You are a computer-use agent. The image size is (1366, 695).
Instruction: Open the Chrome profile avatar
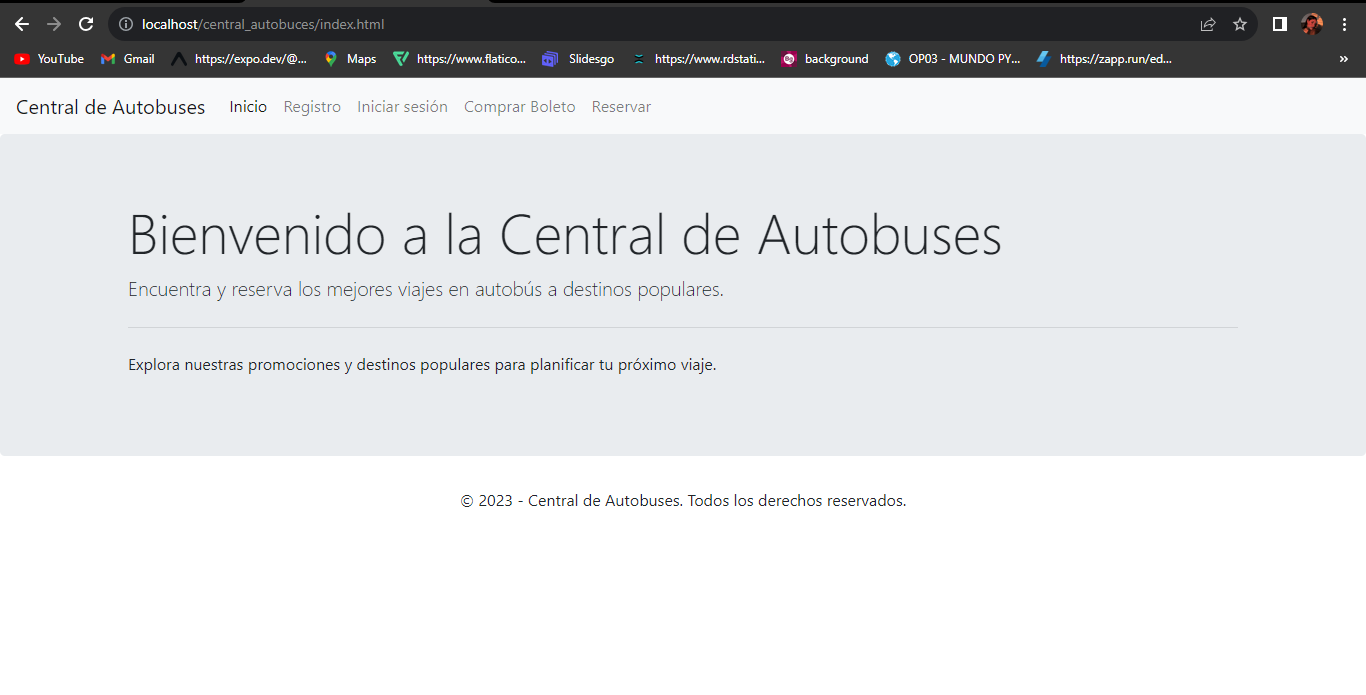[x=1312, y=24]
